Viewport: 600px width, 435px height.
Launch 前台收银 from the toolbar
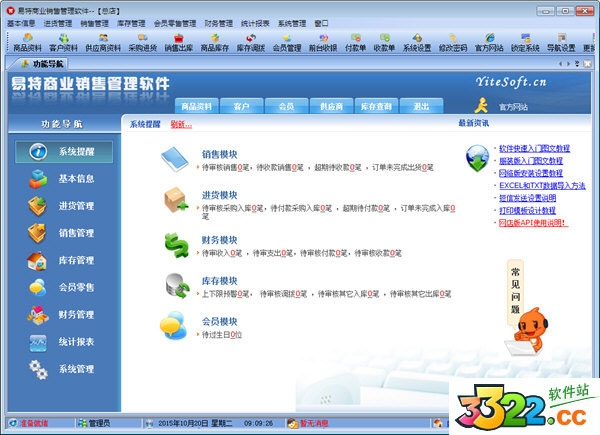click(323, 42)
